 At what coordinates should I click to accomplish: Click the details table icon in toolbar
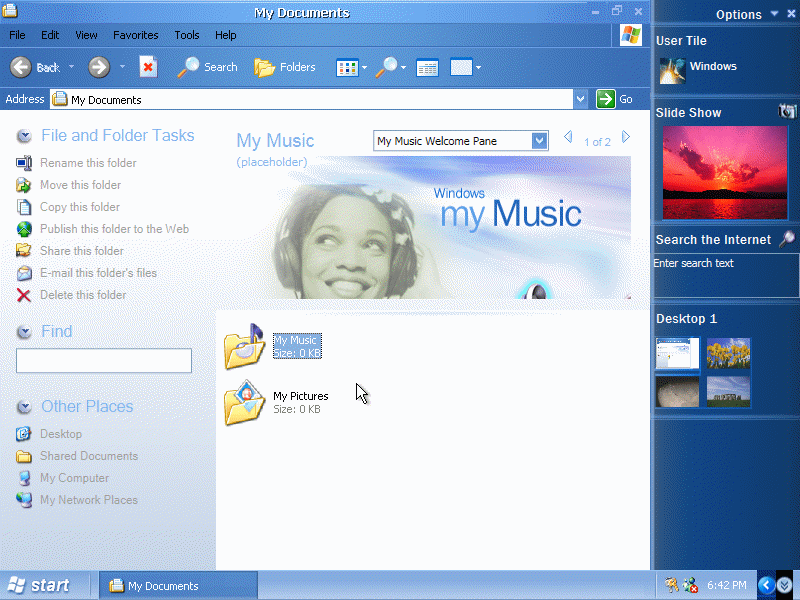[x=427, y=67]
